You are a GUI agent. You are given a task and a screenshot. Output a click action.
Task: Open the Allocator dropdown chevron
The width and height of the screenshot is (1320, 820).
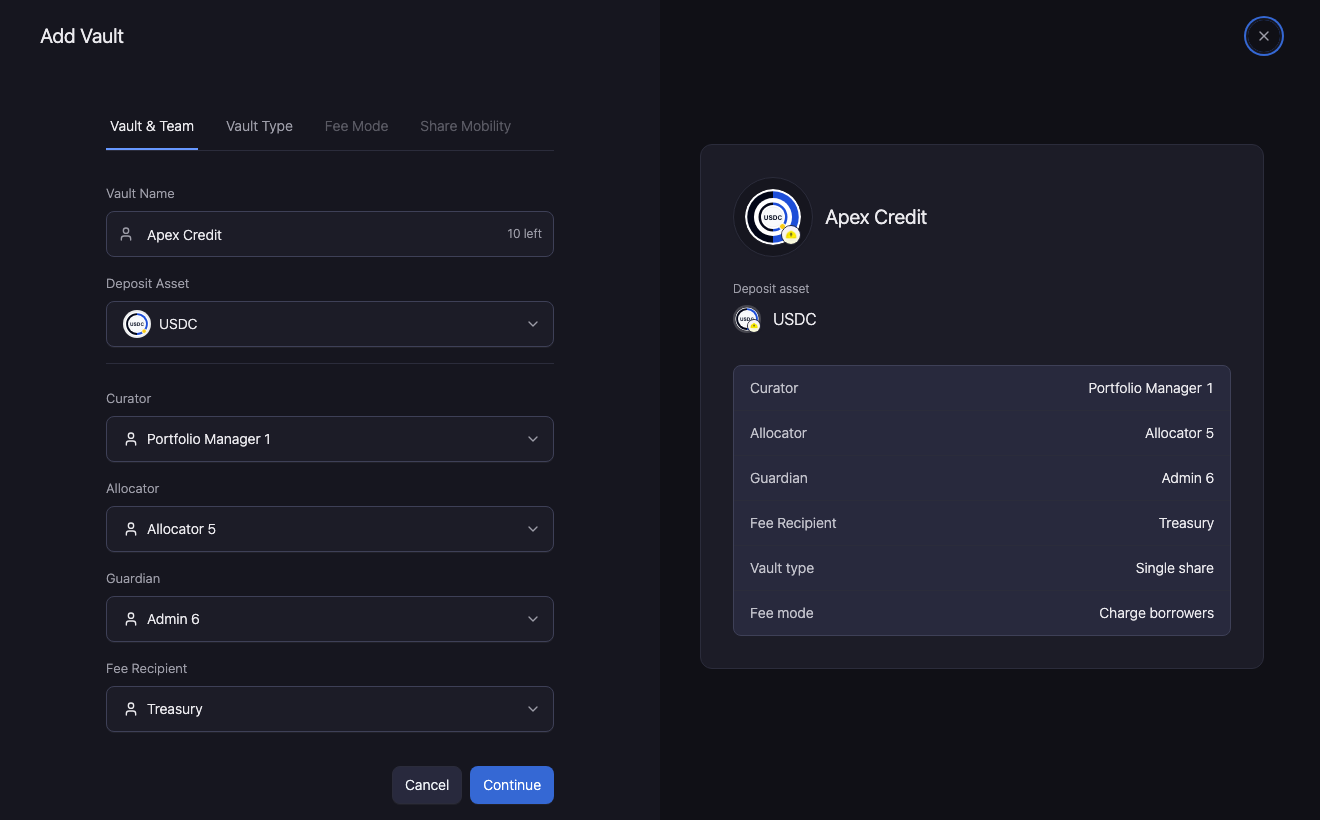tap(533, 529)
